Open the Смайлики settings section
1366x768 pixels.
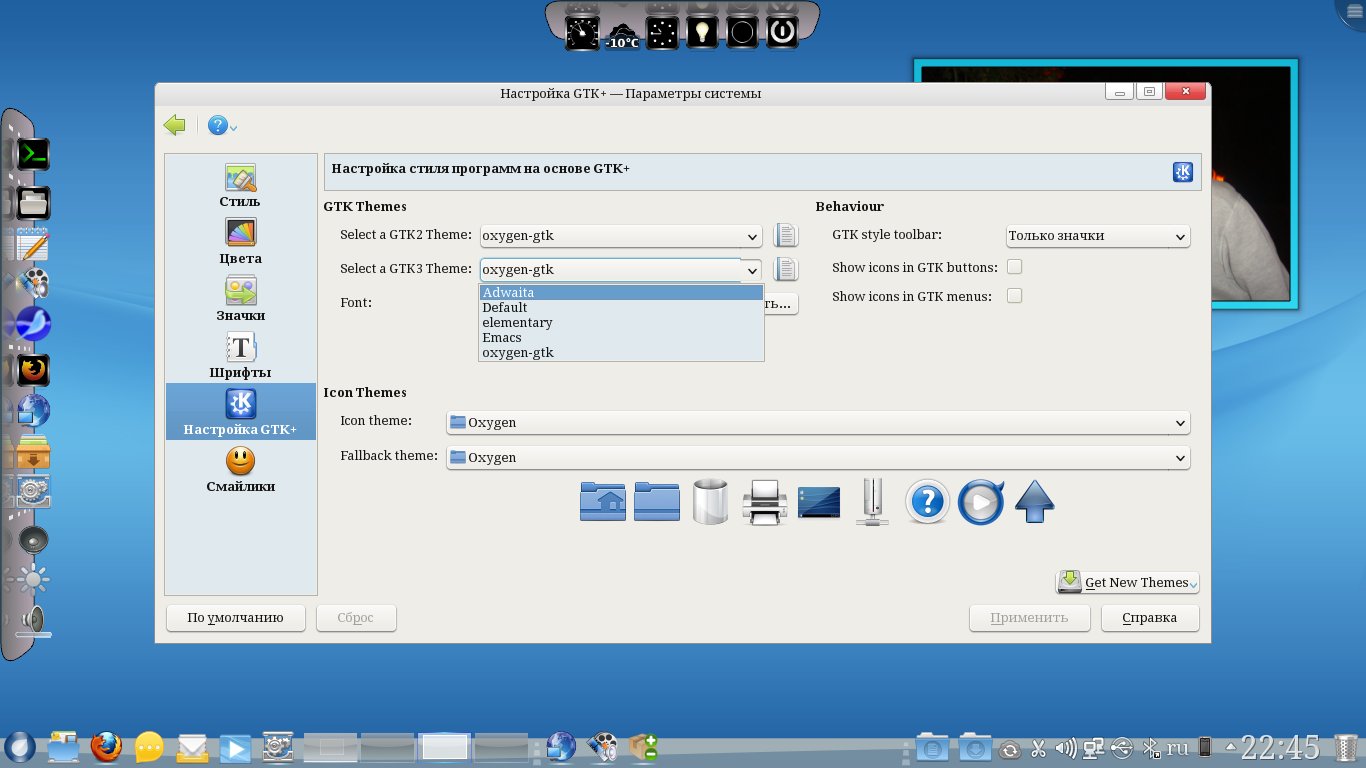coord(240,471)
